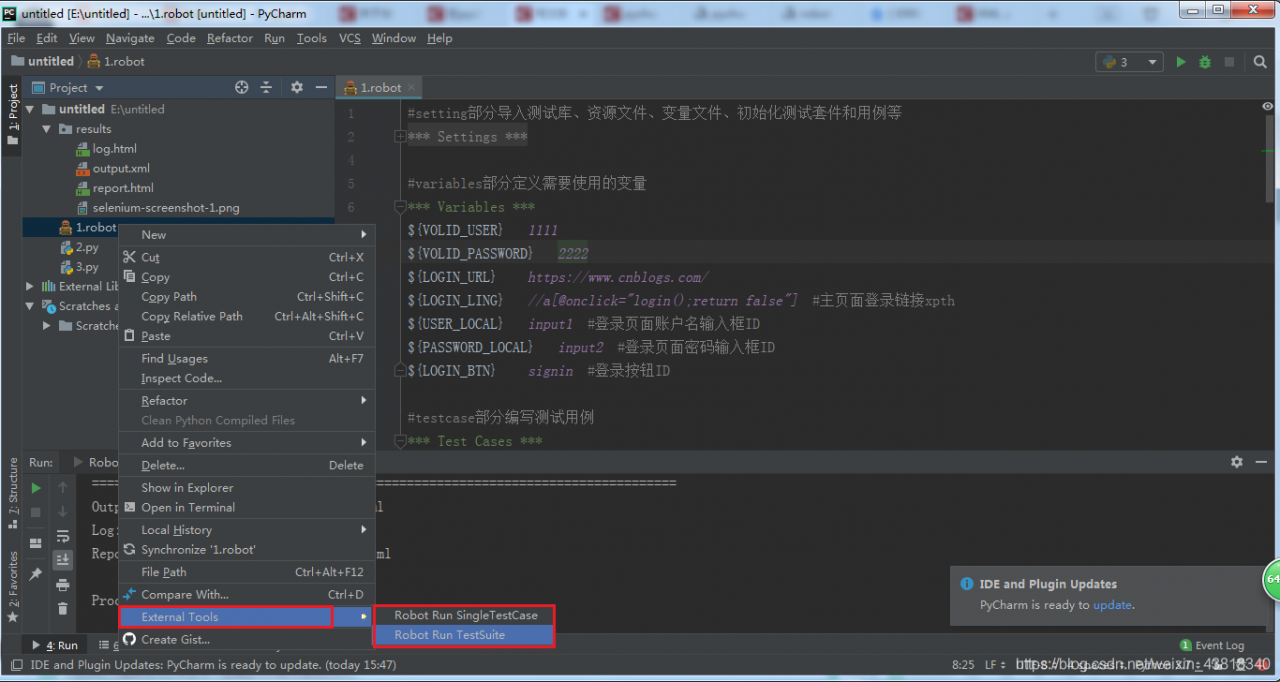Click down the stack trace arrow
1280x682 pixels.
[63, 512]
